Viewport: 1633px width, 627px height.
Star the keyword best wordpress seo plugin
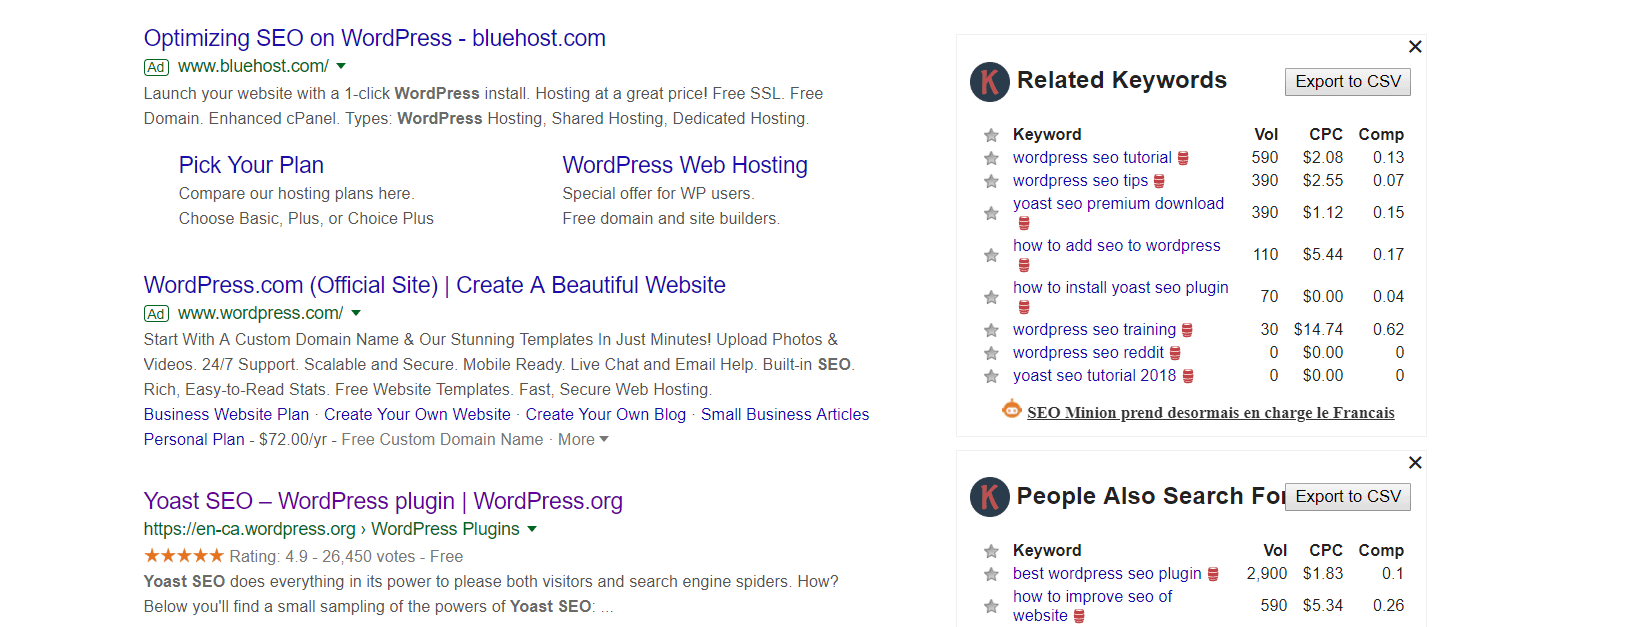pyautogui.click(x=991, y=573)
